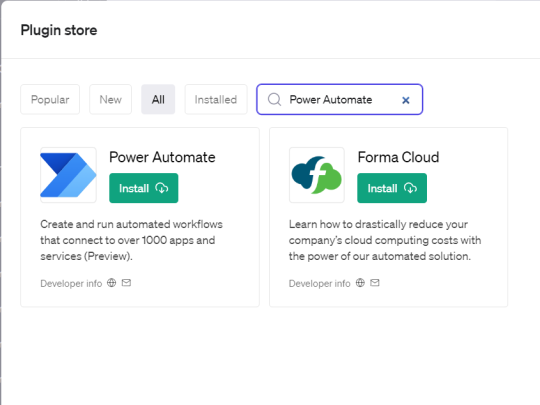
Task: Install the Power Automate plugin
Action: [x=144, y=188]
